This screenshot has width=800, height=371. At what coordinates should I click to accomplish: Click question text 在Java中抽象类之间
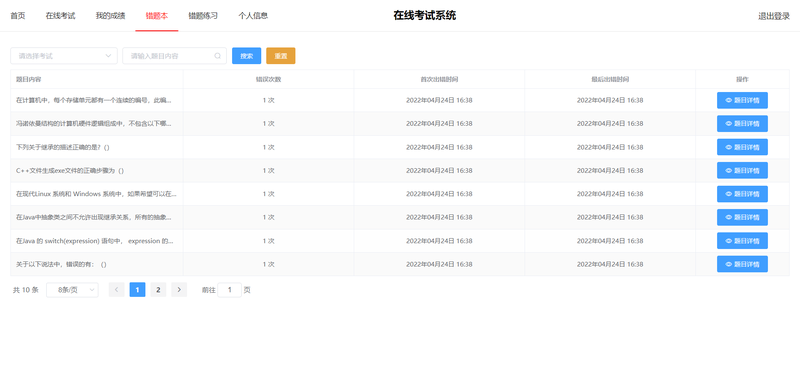(94, 217)
